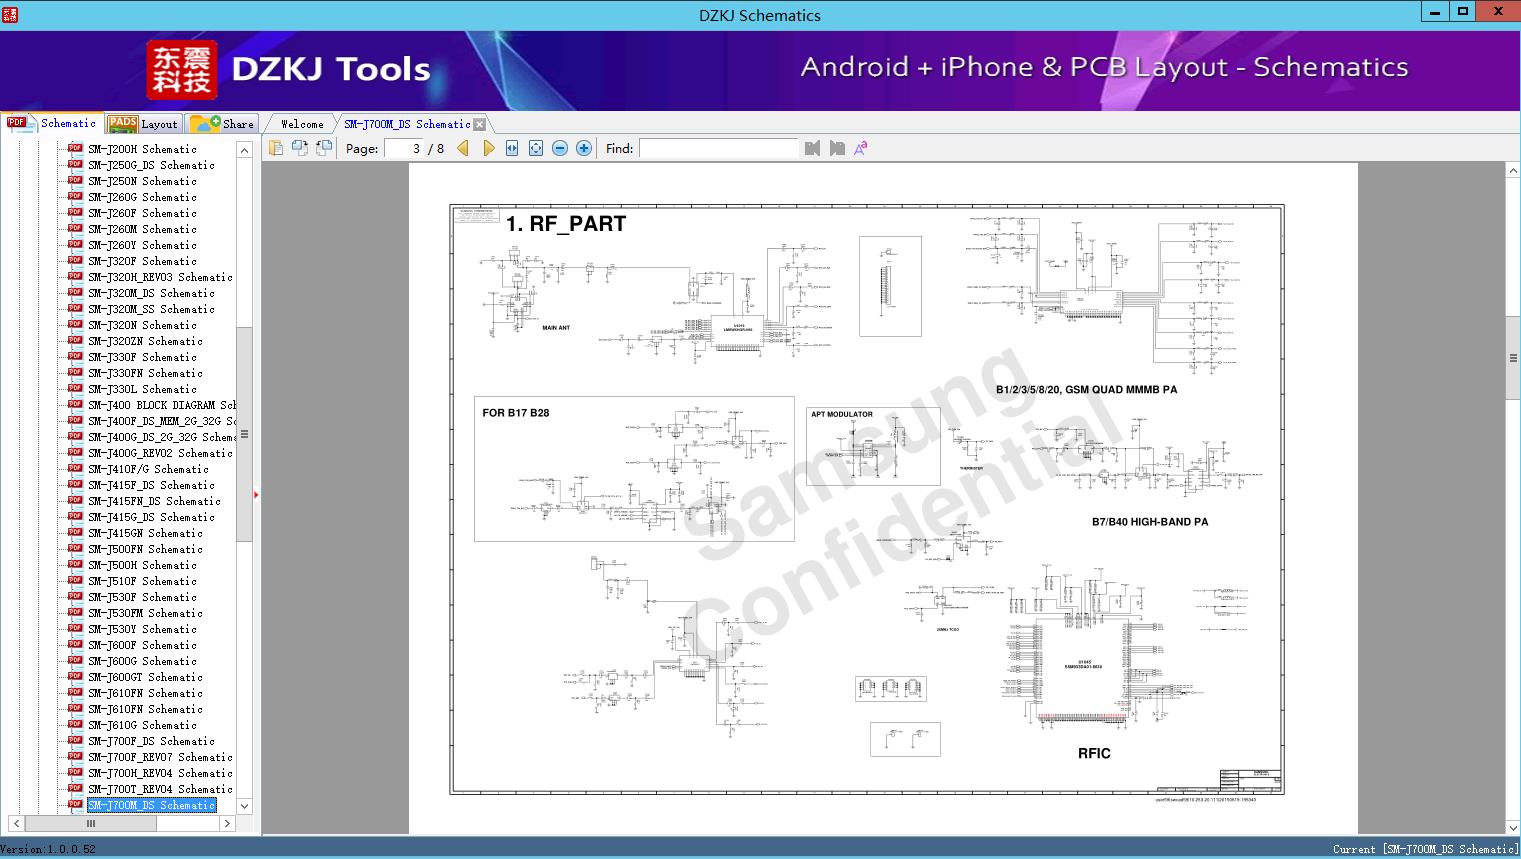1521x859 pixels.
Task: Open the export page icon on toolbar
Action: (277, 147)
